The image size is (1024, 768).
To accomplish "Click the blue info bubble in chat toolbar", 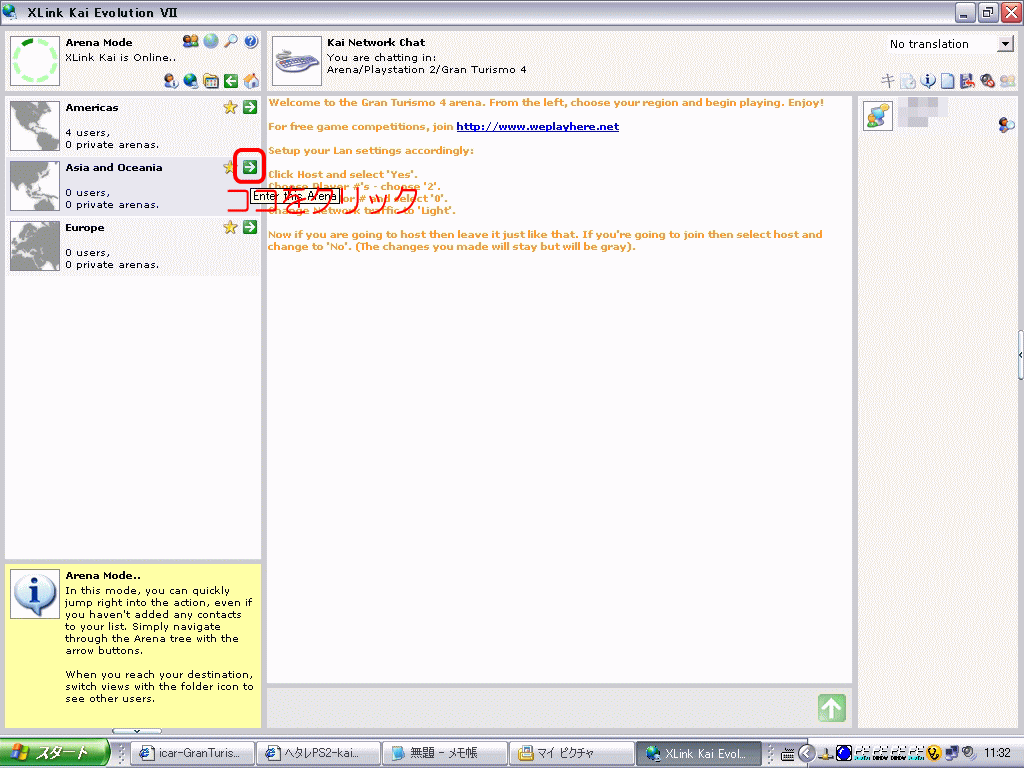I will click(928, 81).
